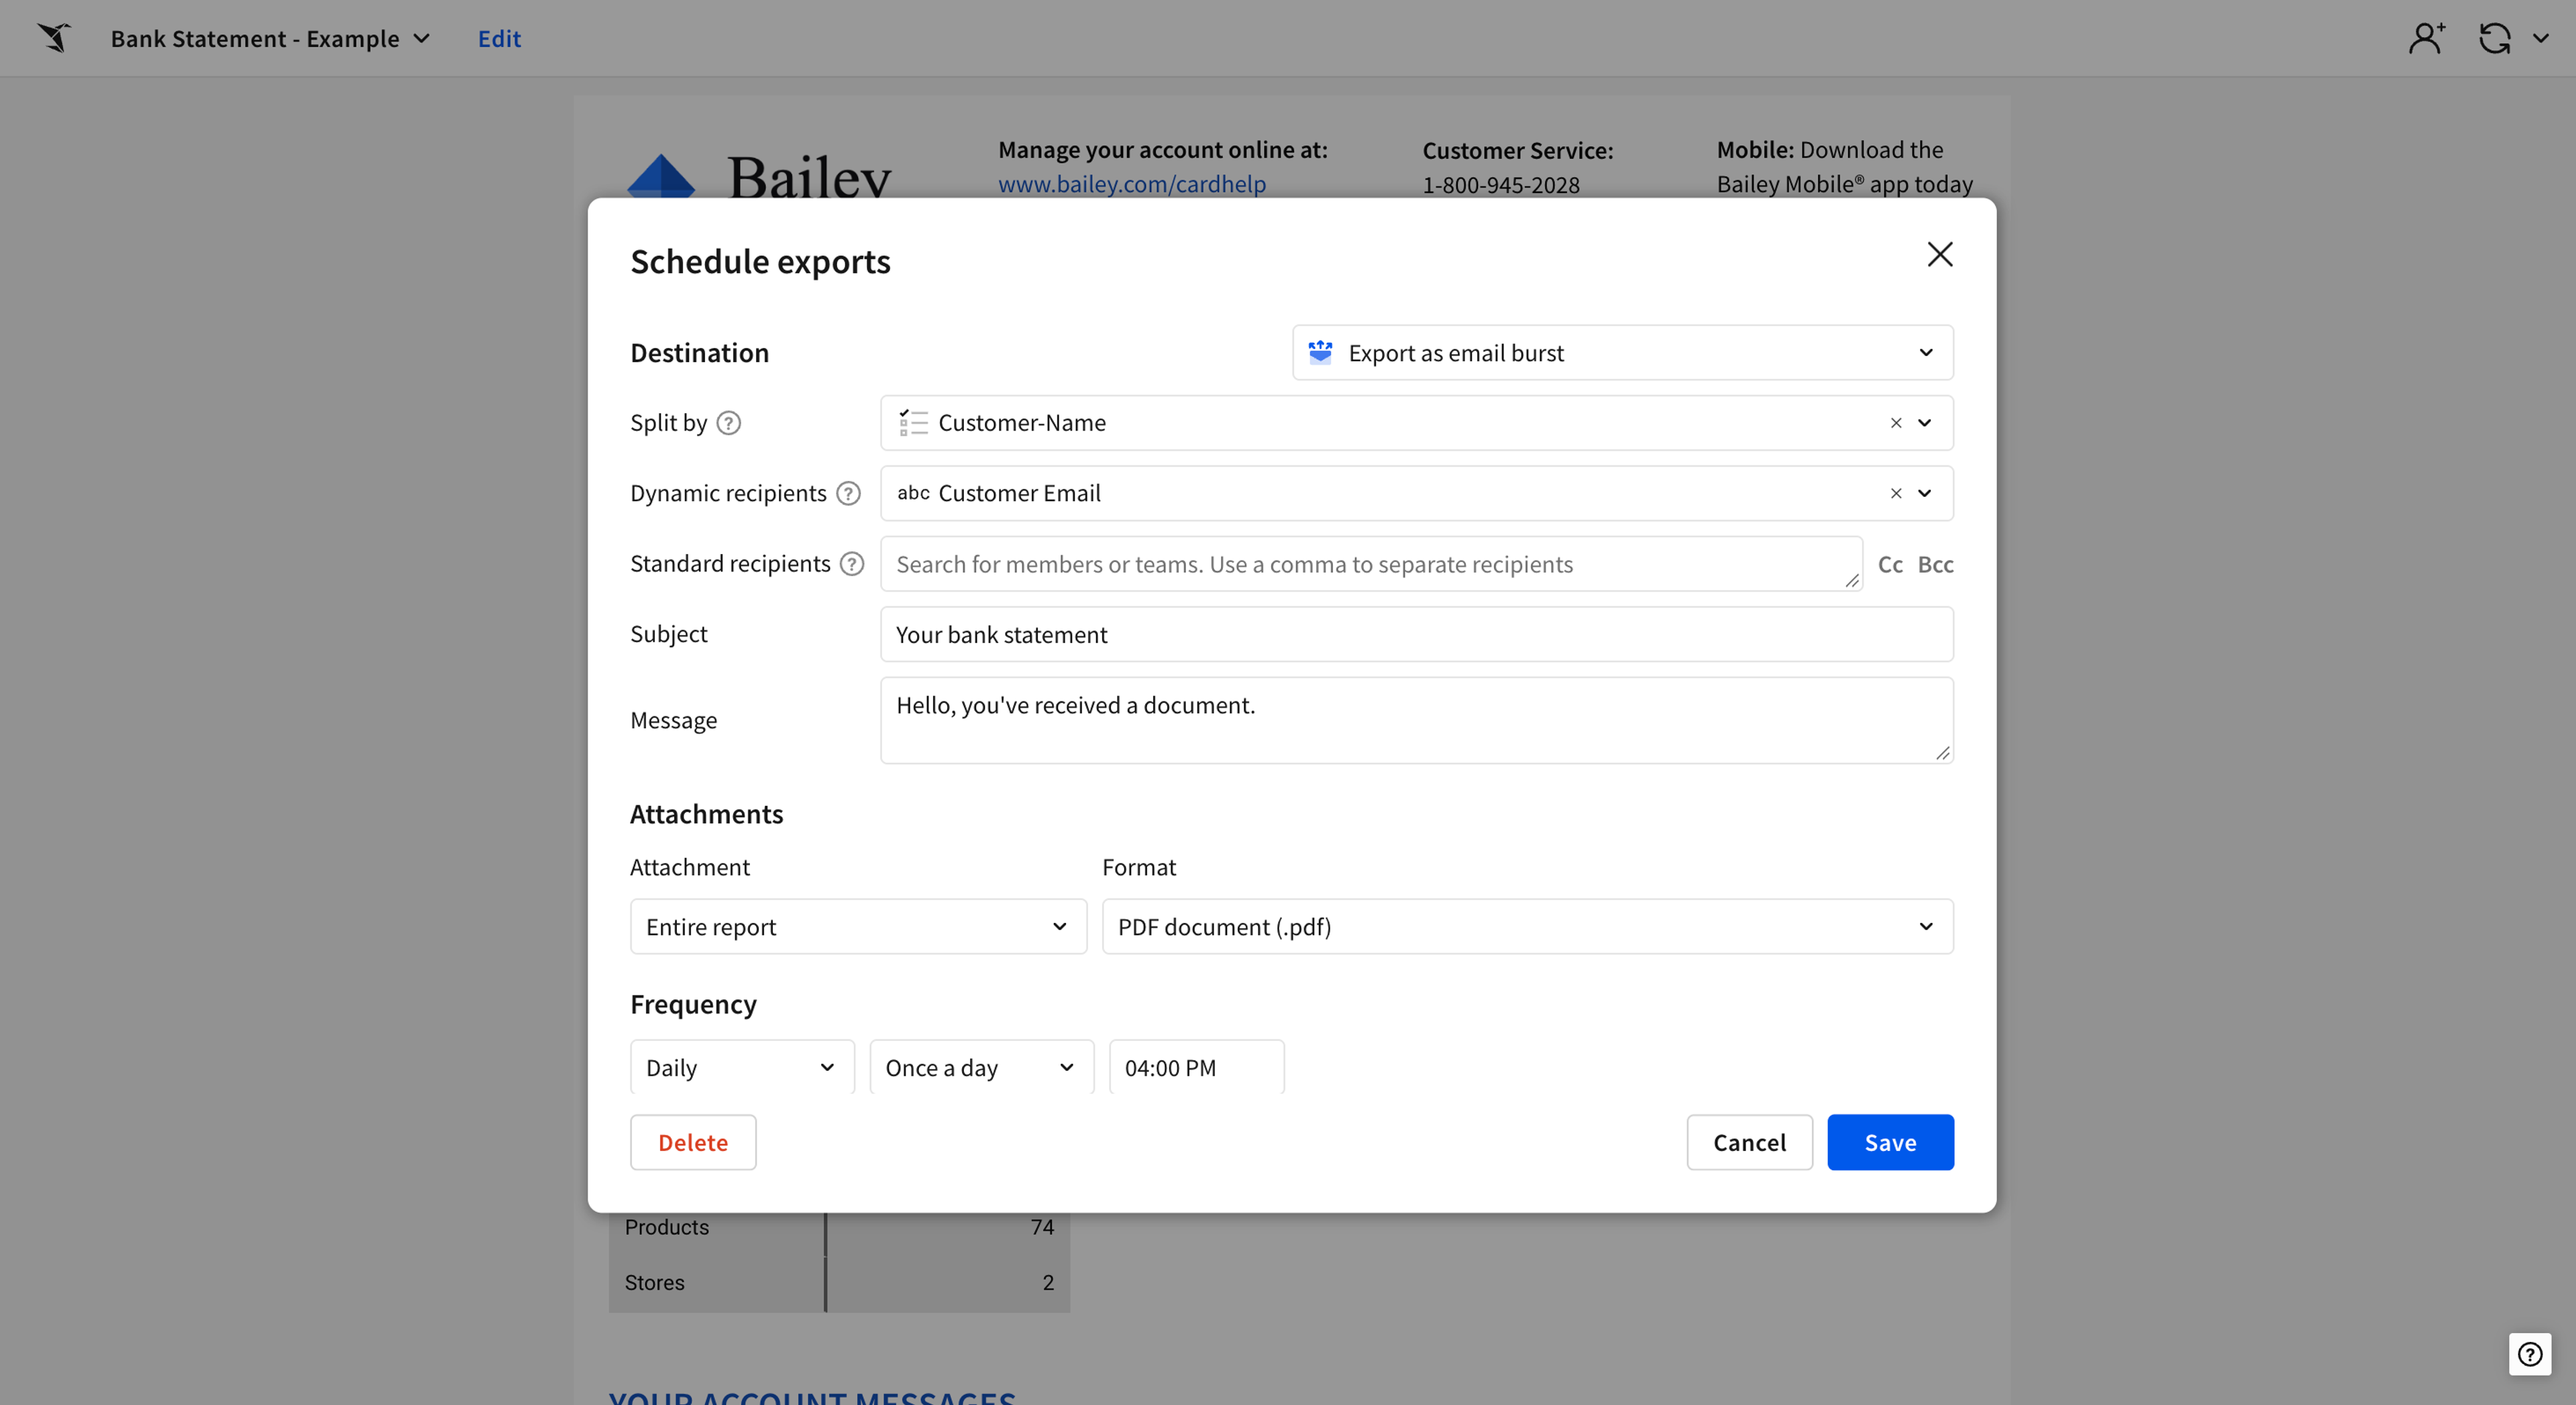This screenshot has width=2576, height=1405.
Task: Click the Cancel button
Action: (1749, 1142)
